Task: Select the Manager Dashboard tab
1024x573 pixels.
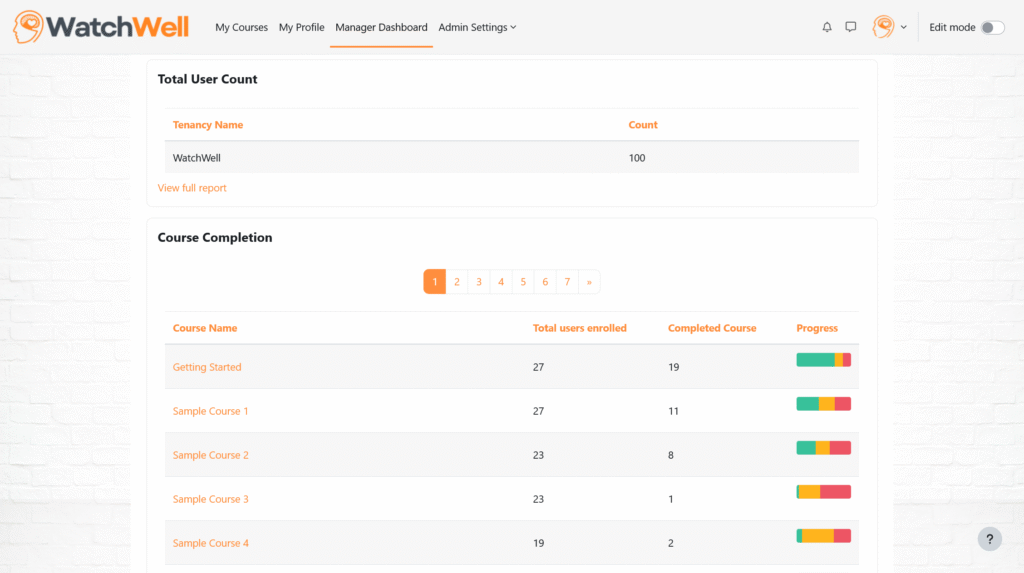Action: pos(381,27)
